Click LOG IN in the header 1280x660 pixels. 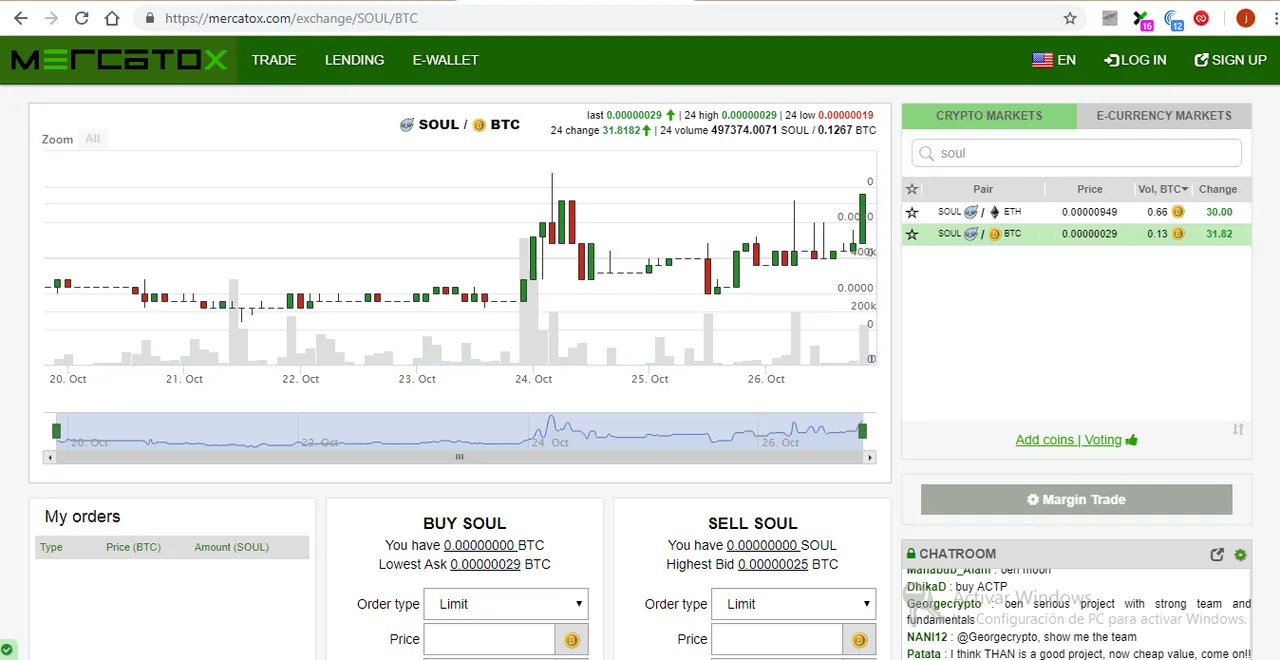click(1135, 60)
